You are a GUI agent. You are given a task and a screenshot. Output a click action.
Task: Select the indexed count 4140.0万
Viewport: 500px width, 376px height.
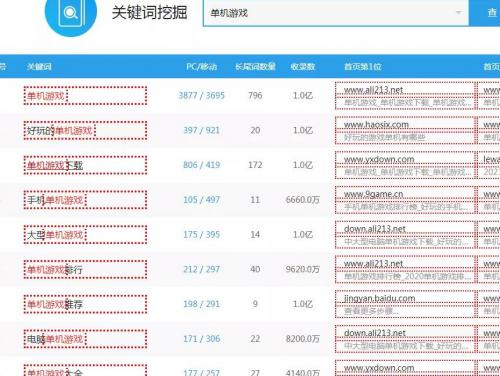(303, 372)
